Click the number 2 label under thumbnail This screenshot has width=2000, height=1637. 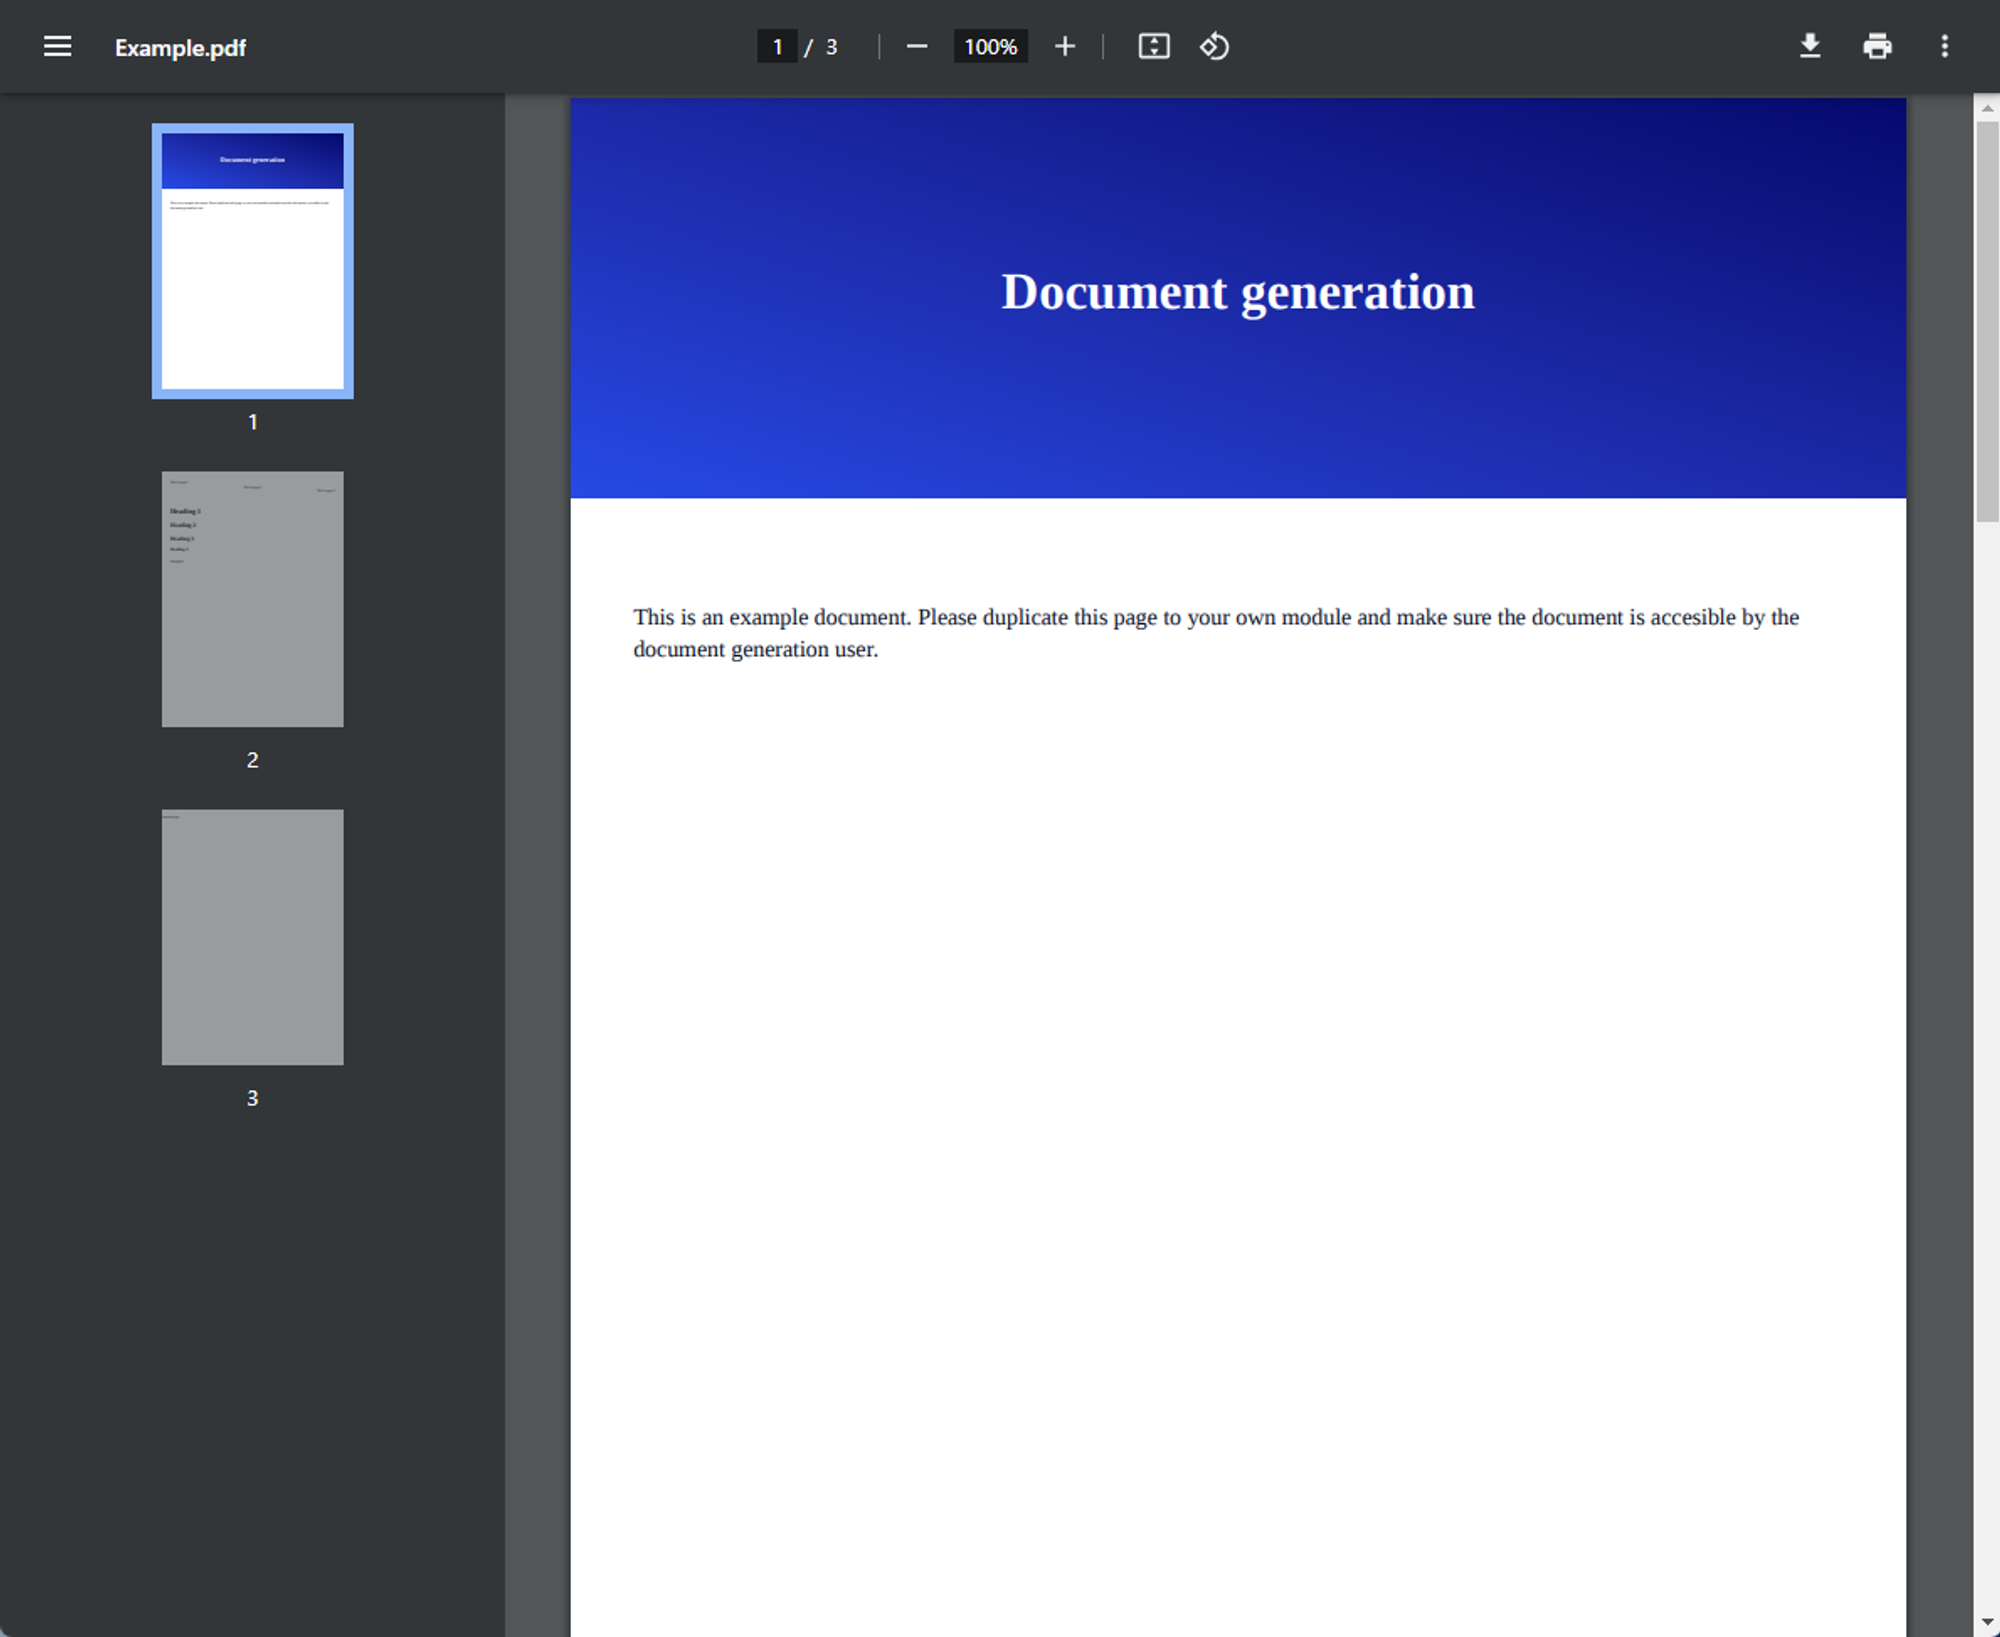point(252,760)
